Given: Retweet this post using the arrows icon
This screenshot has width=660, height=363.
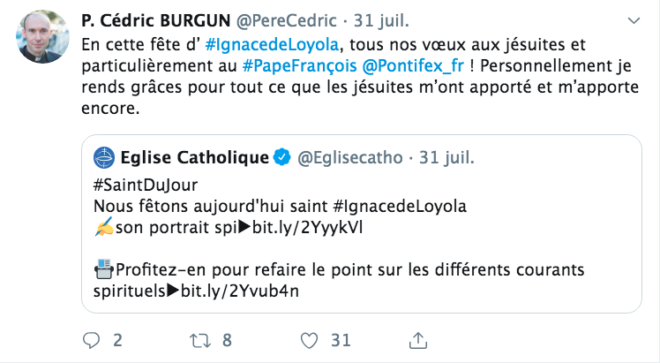Looking at the screenshot, I should coord(200,340).
